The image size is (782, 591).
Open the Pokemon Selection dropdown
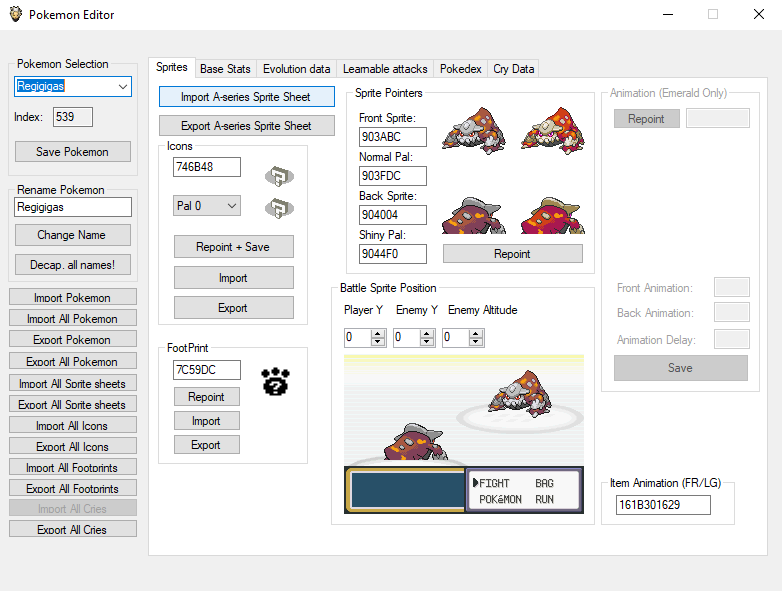[123, 87]
